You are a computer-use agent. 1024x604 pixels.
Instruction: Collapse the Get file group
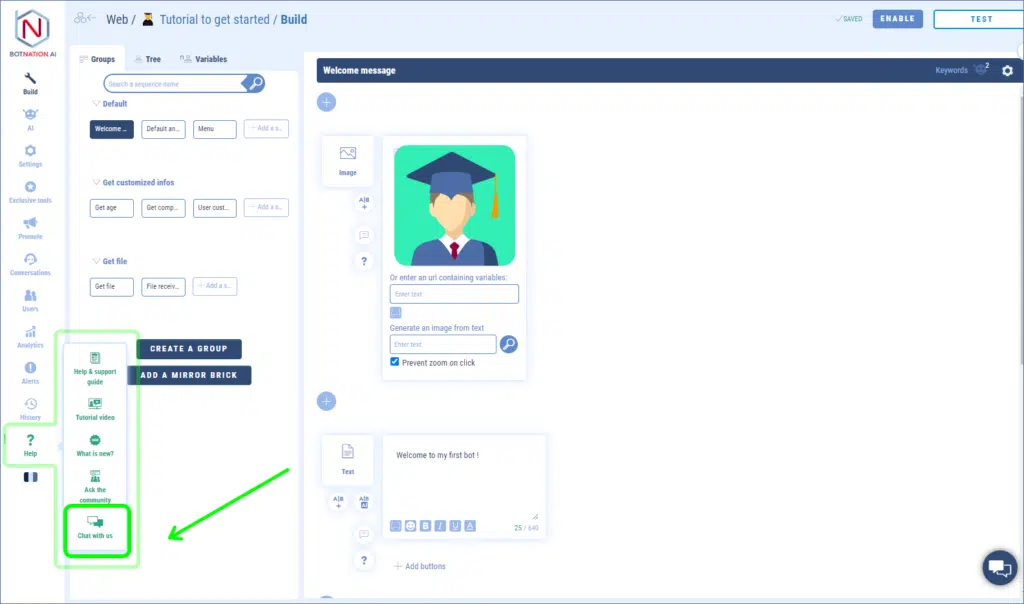(96, 261)
